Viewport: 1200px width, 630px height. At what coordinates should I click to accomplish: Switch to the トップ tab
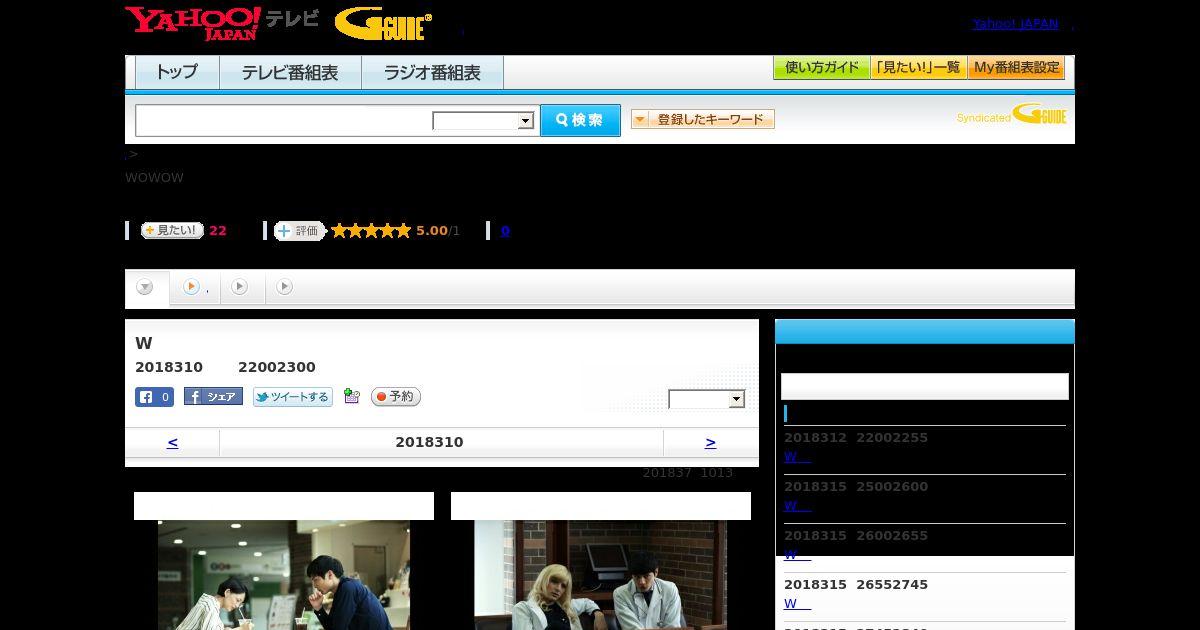click(x=177, y=73)
